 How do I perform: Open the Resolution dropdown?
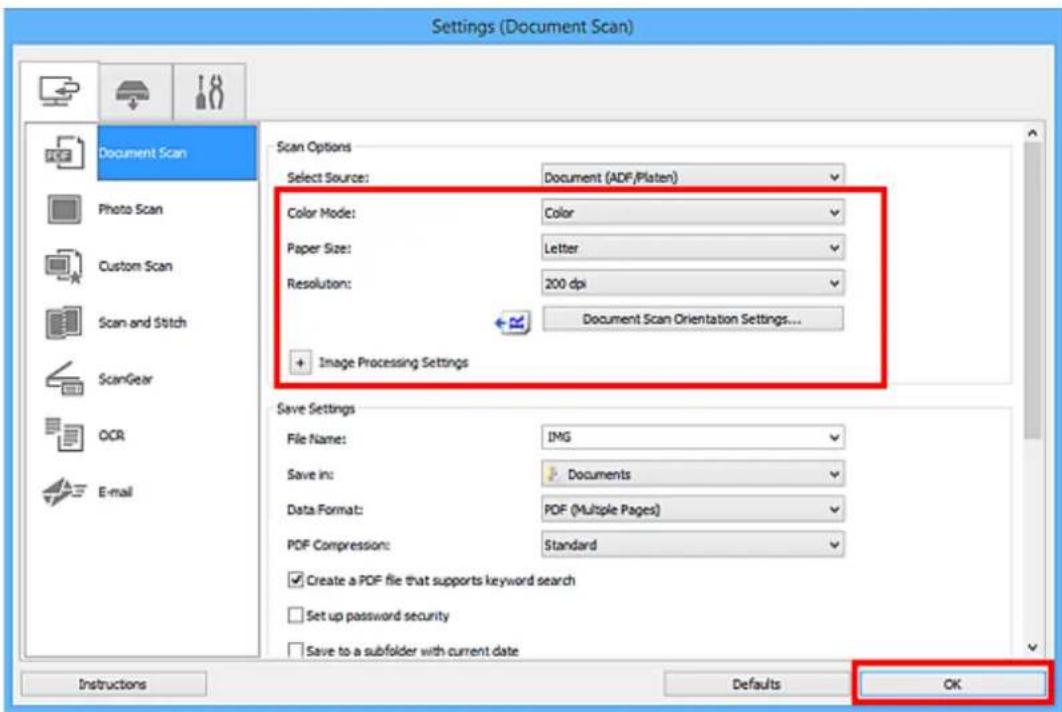692,283
